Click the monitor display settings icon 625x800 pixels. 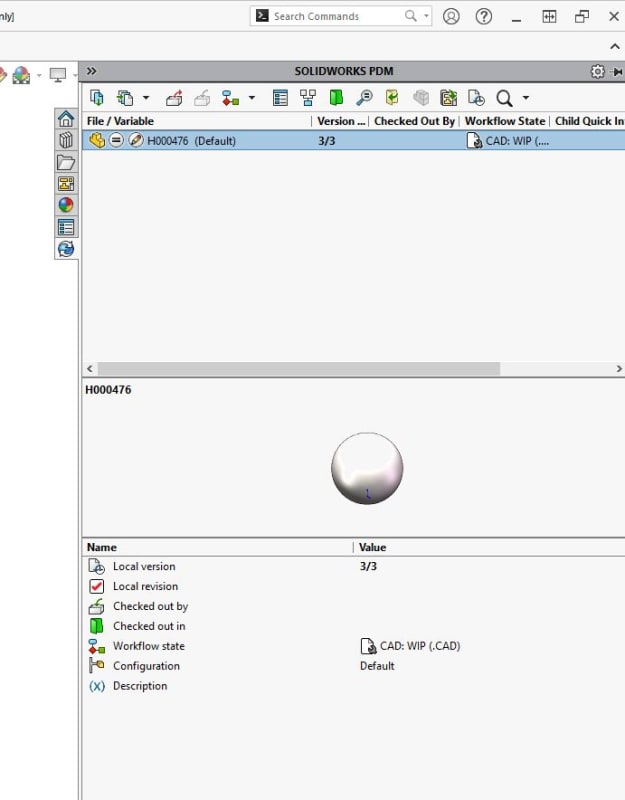click(x=58, y=75)
